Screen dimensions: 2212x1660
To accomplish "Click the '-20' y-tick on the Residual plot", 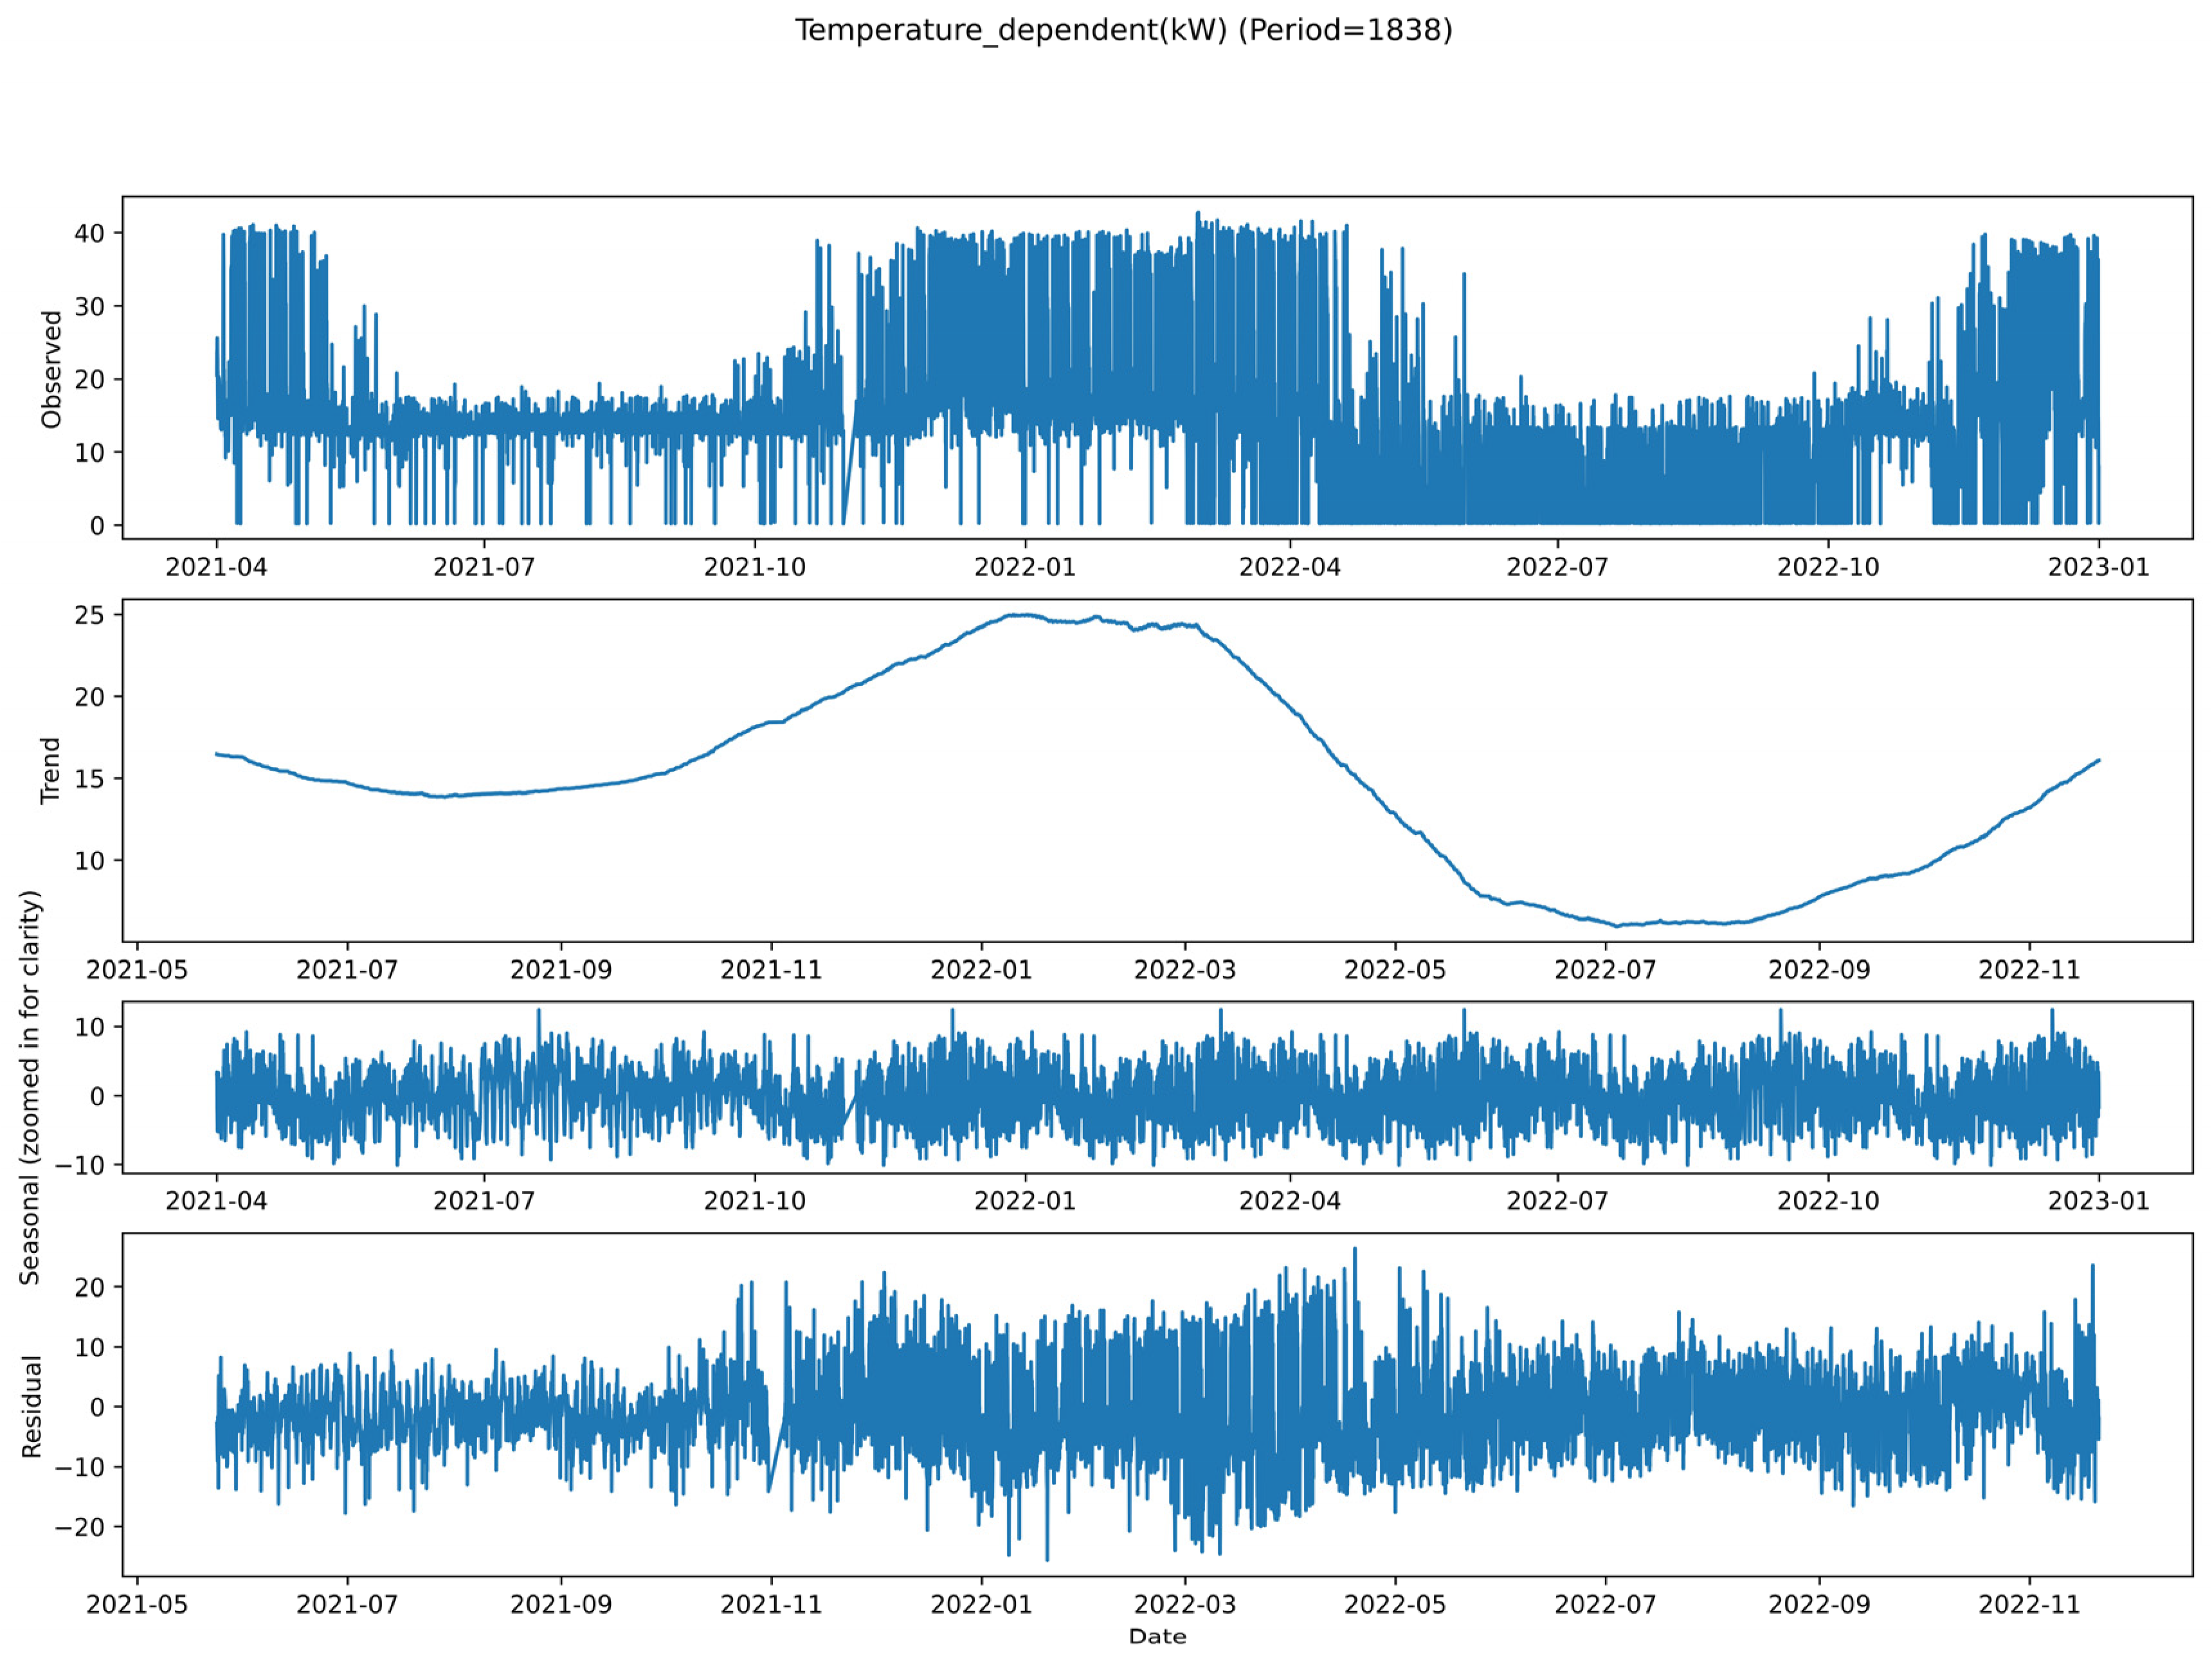I will [80, 1527].
